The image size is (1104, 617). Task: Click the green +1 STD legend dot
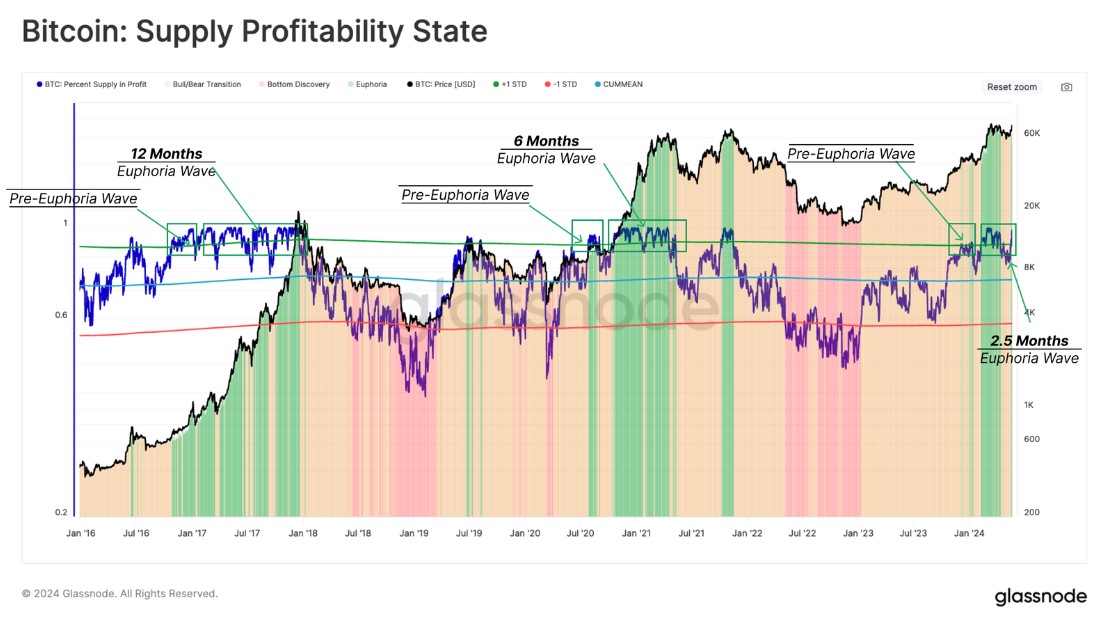point(495,85)
